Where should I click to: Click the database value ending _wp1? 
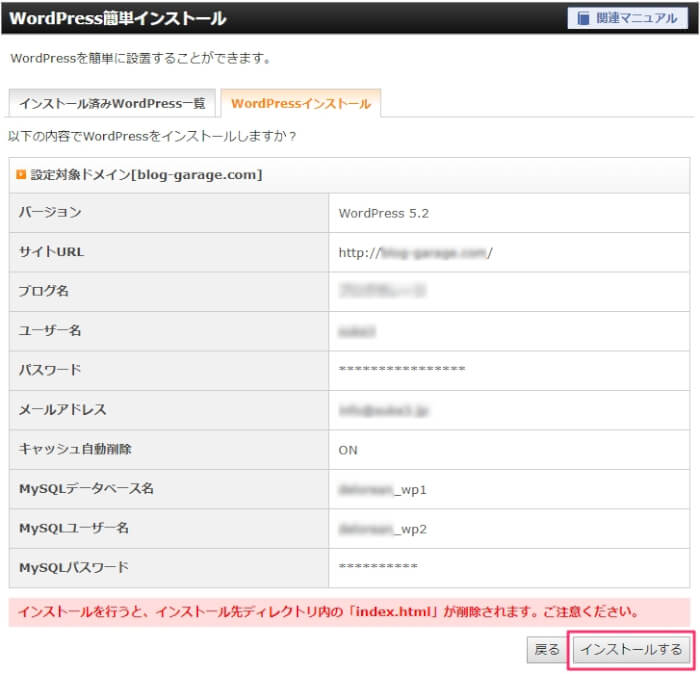click(x=383, y=490)
